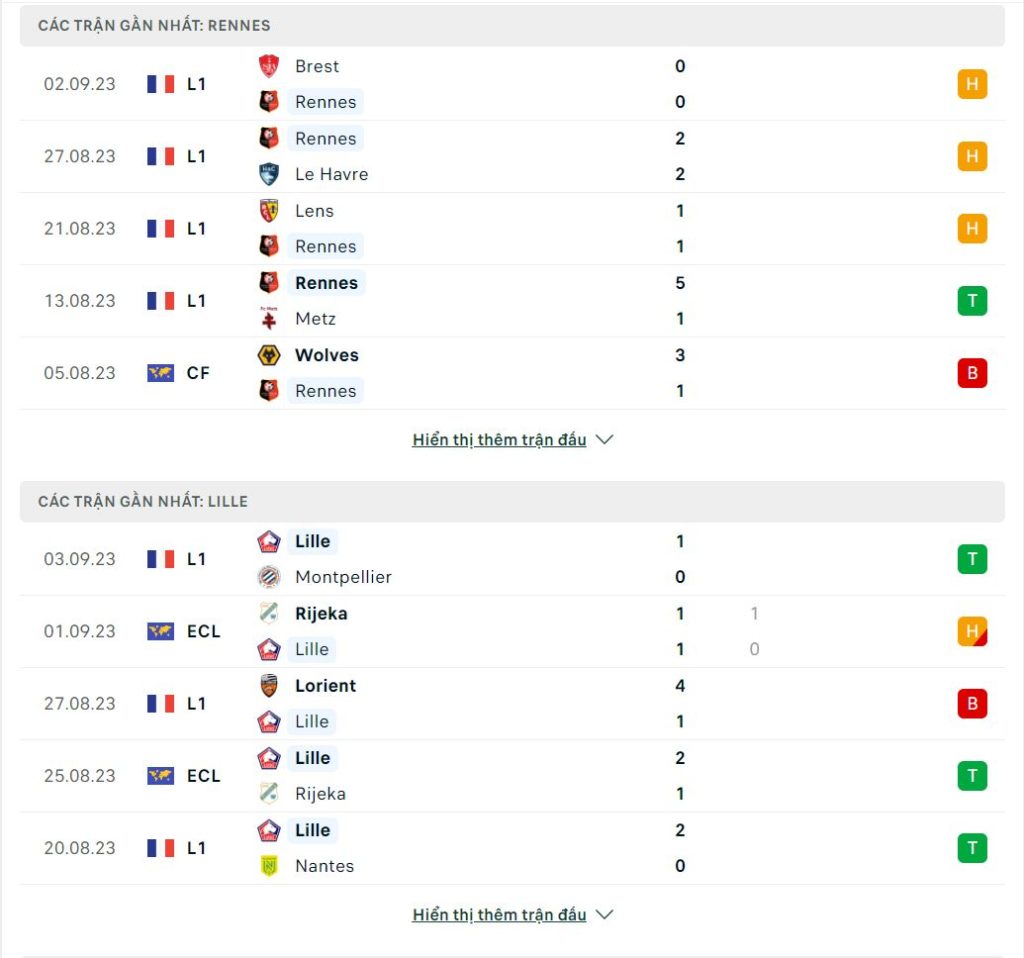1024x958 pixels.
Task: Click green T badge for Rennes vs Metz
Action: (x=972, y=300)
